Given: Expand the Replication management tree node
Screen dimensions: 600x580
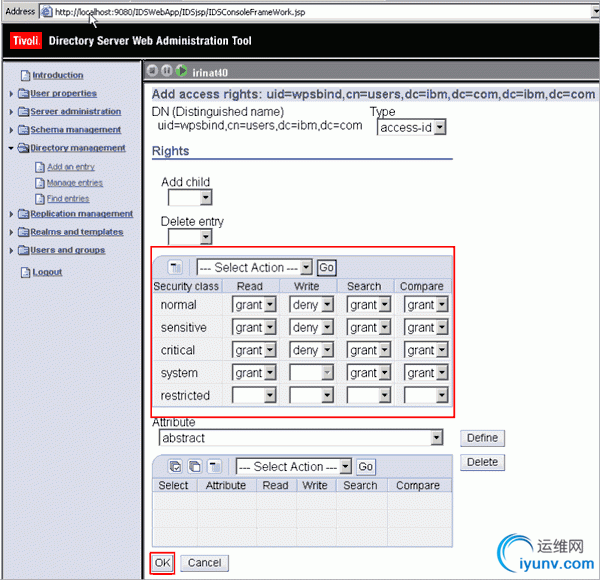Looking at the screenshot, I should click(11, 214).
